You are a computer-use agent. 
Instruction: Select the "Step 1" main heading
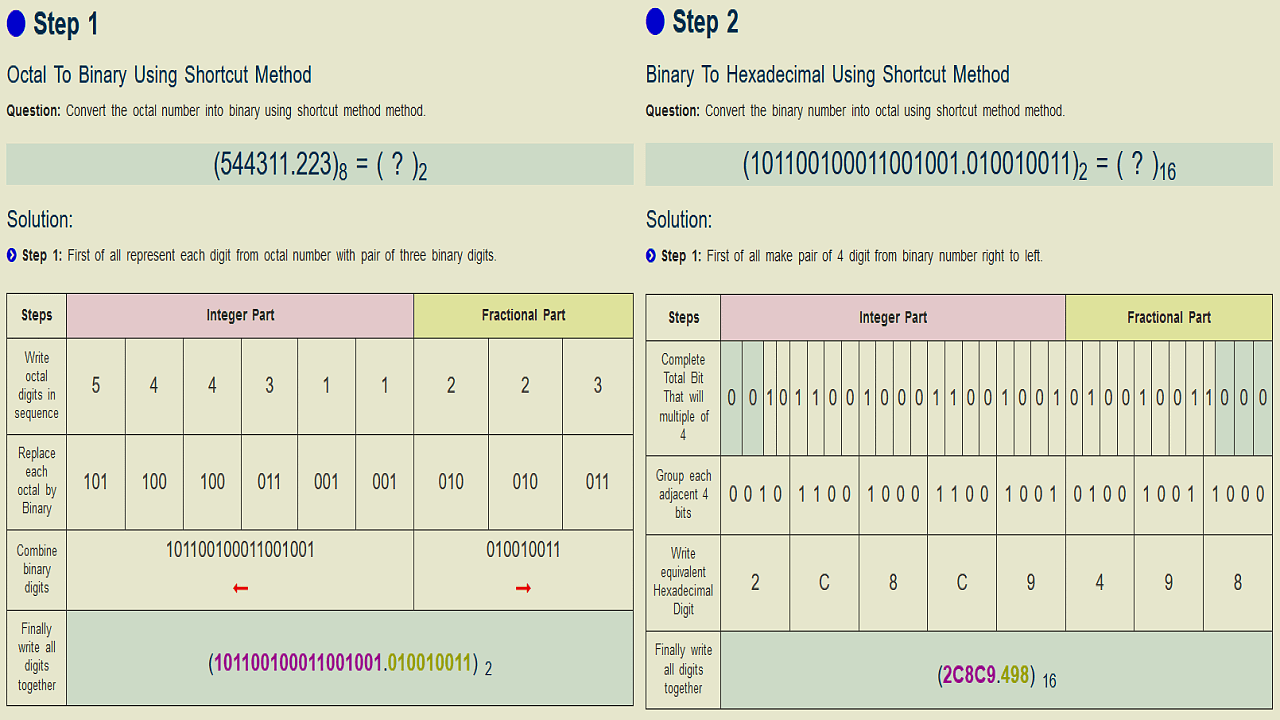(x=66, y=23)
